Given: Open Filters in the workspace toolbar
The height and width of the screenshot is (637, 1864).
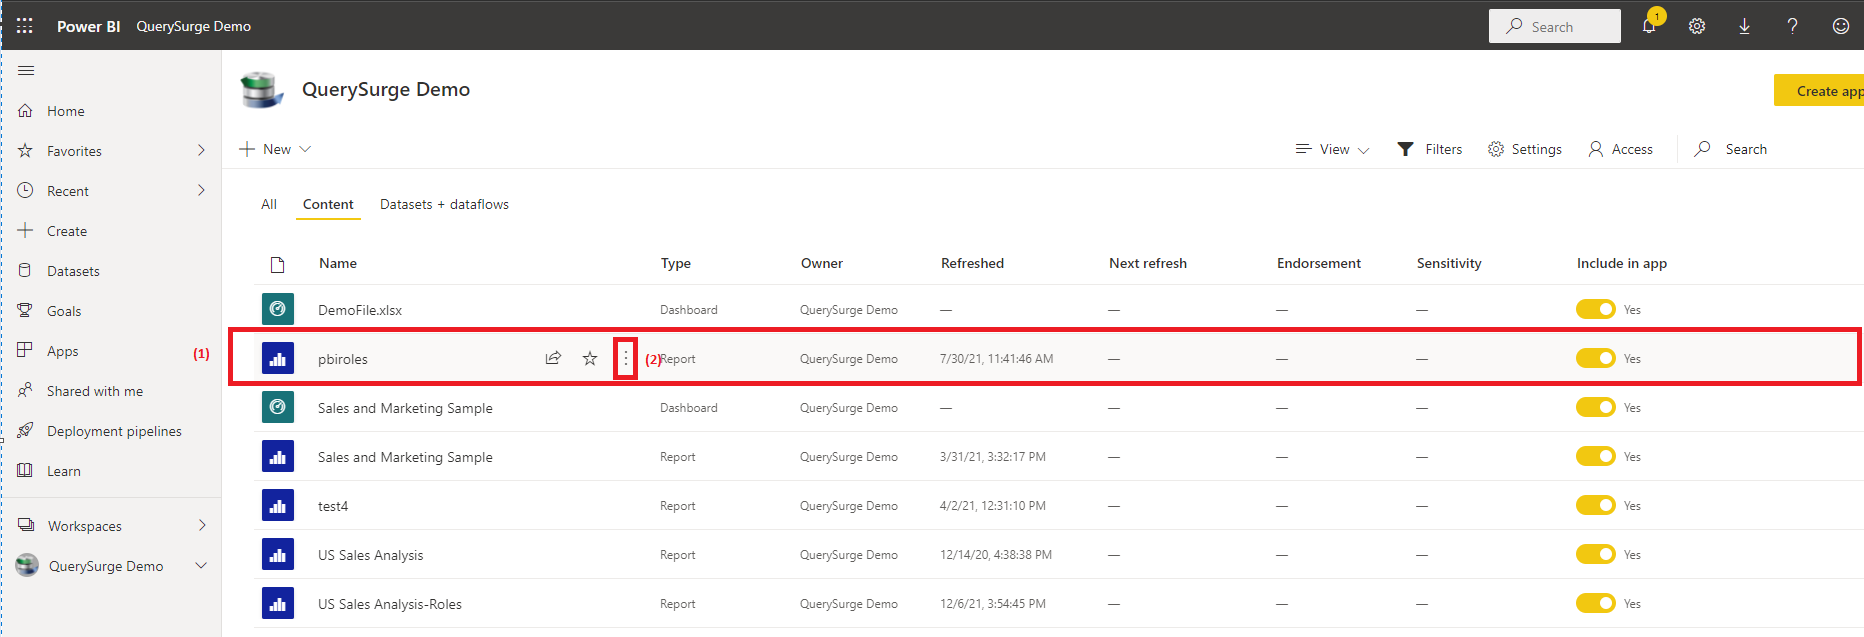Looking at the screenshot, I should 1430,149.
